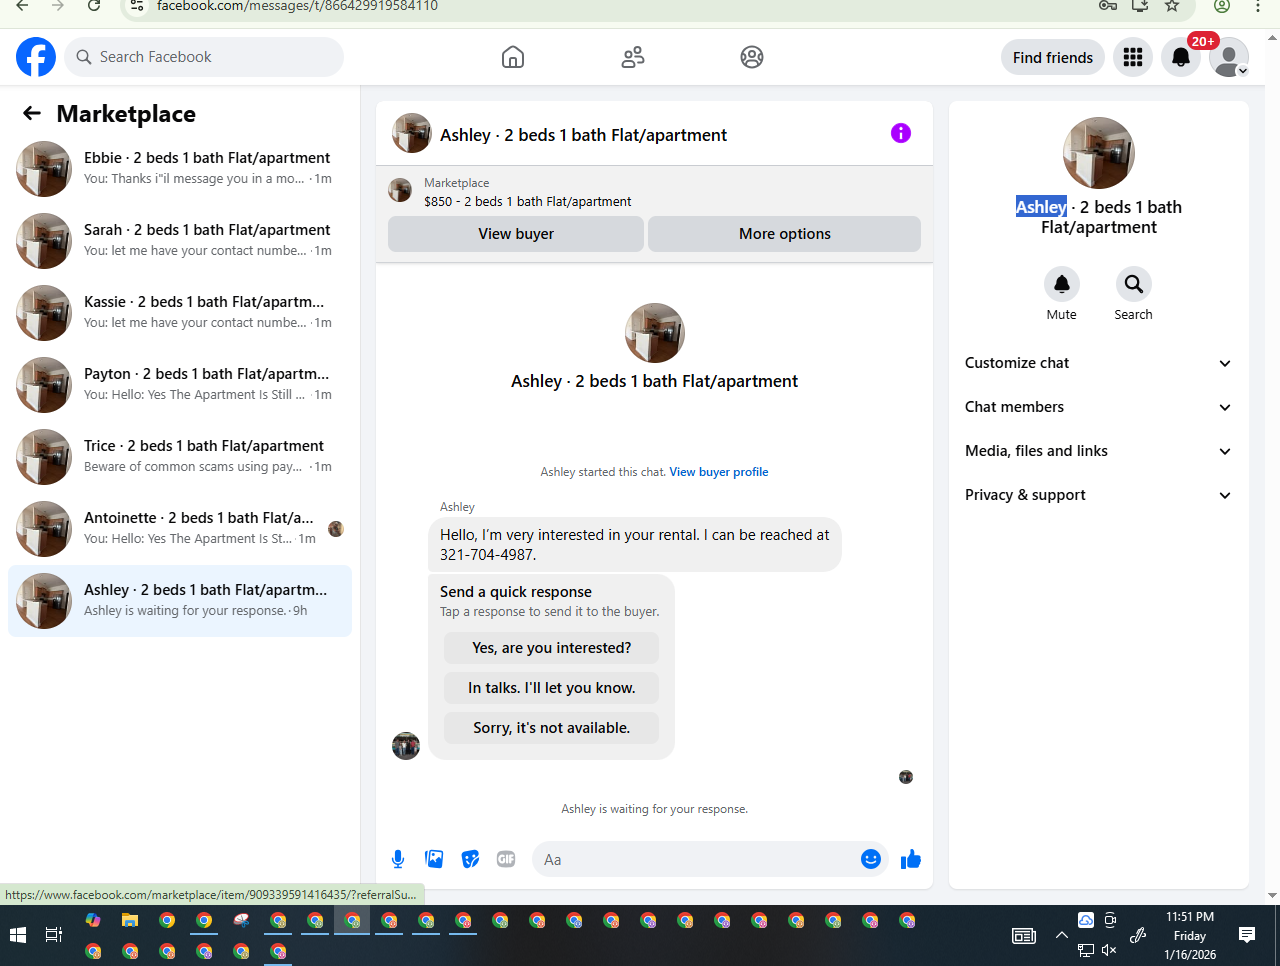Open the Kassie conversation

180,313
